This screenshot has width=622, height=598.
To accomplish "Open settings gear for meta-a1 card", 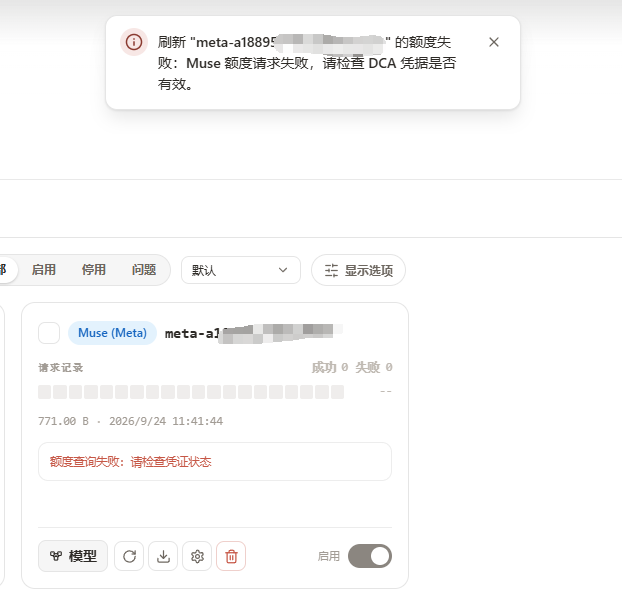I will (197, 556).
